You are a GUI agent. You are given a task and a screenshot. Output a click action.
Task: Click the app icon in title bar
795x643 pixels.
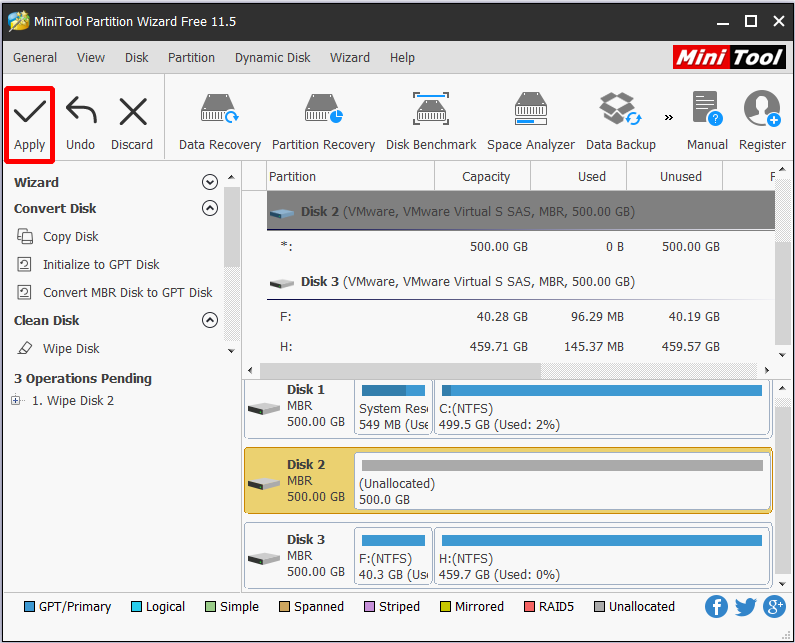point(18,21)
